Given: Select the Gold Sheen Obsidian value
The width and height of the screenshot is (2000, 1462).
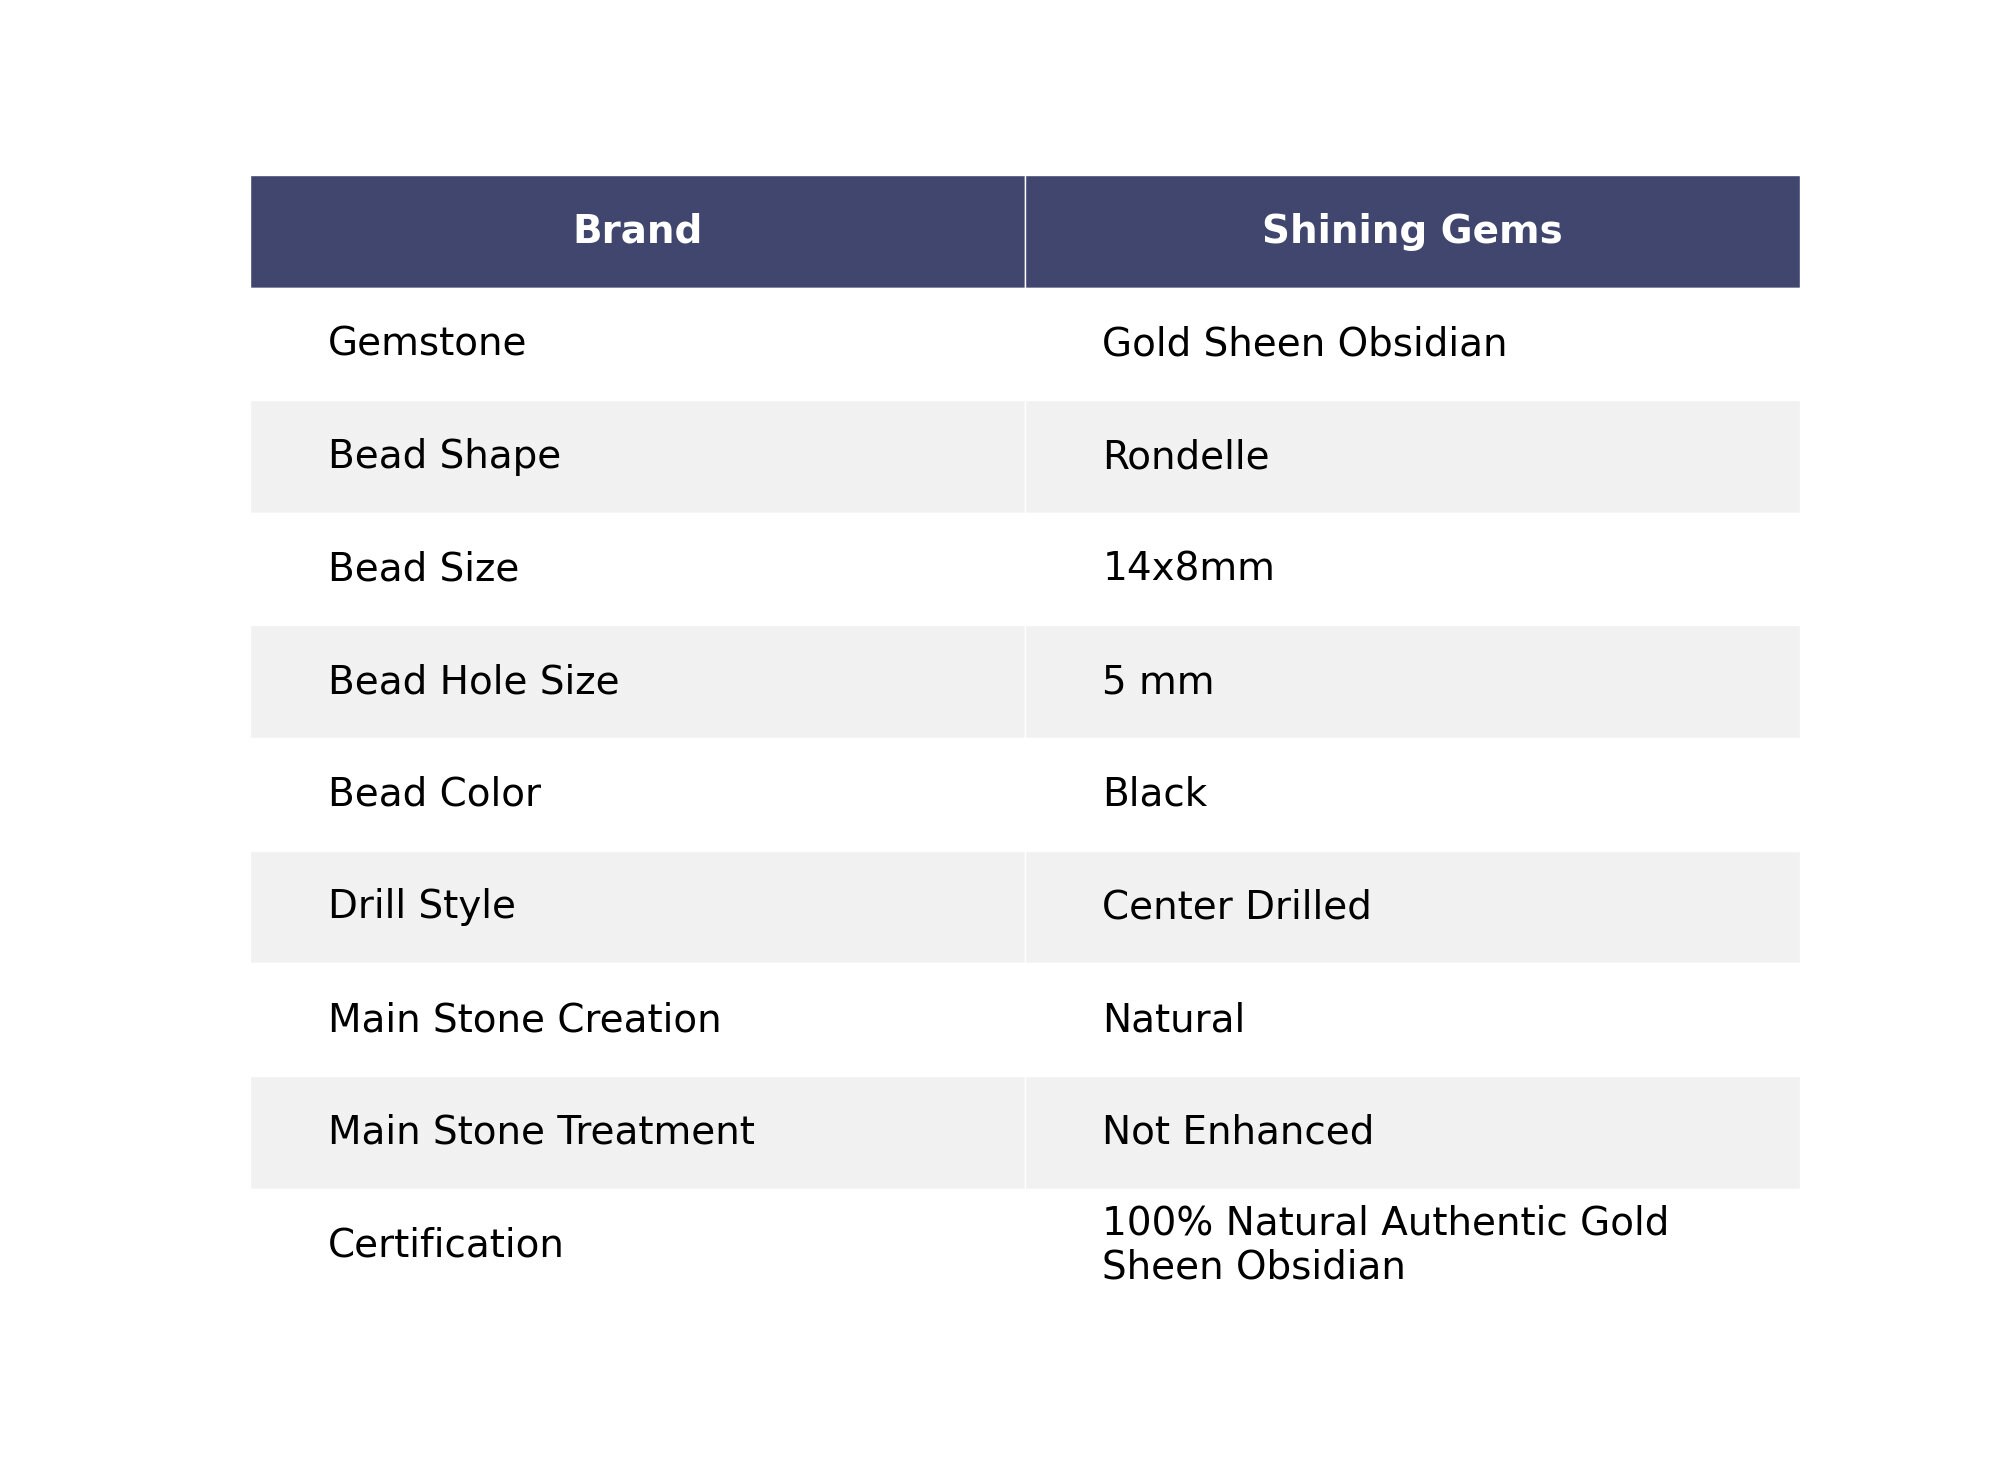Looking at the screenshot, I should (x=1304, y=344).
